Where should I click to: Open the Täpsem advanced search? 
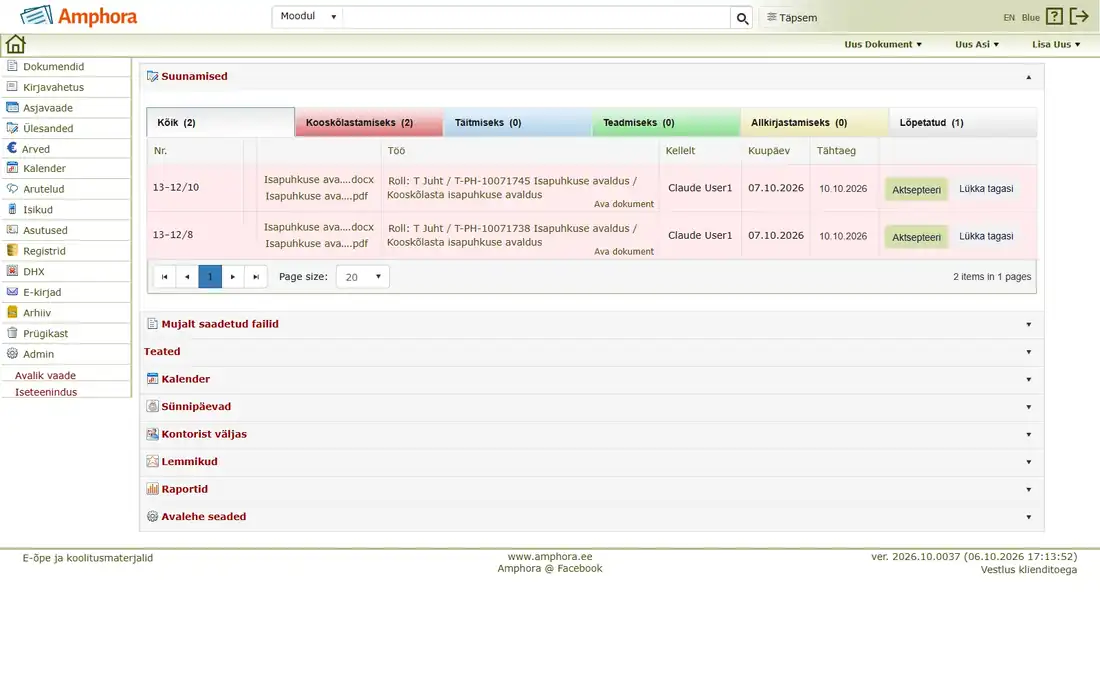(791, 18)
